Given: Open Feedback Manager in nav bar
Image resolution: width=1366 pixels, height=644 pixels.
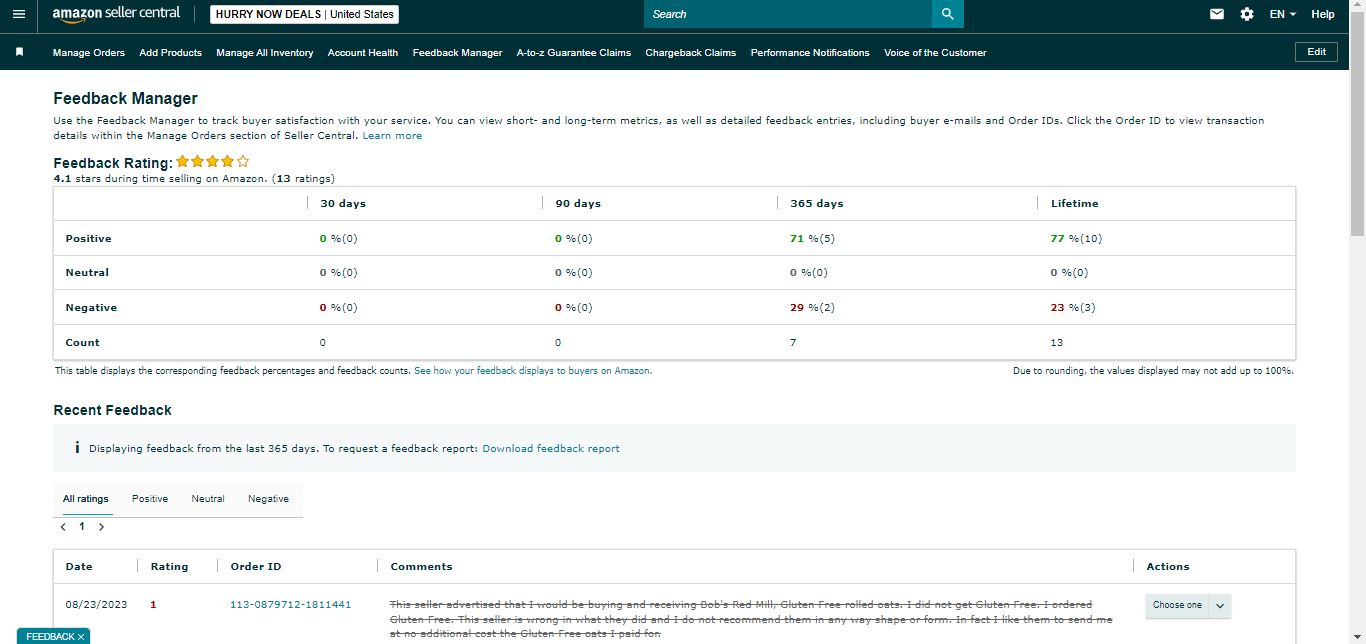Looking at the screenshot, I should [457, 52].
